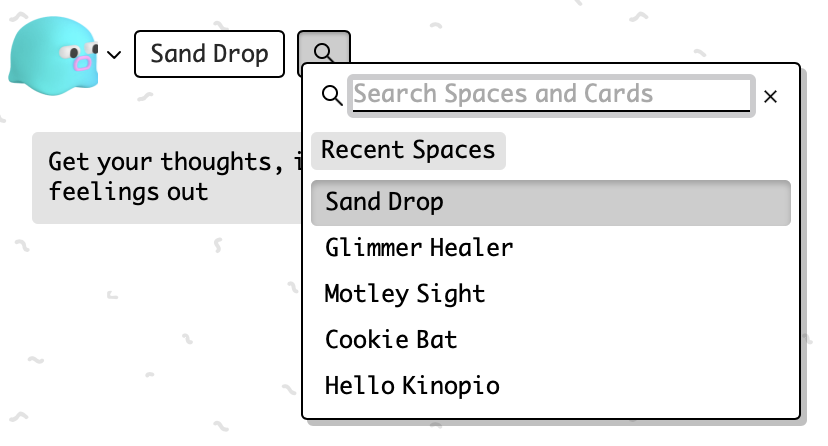Viewport: 828px width, 446px height.
Task: Clear the search with the X button
Action: (x=770, y=96)
